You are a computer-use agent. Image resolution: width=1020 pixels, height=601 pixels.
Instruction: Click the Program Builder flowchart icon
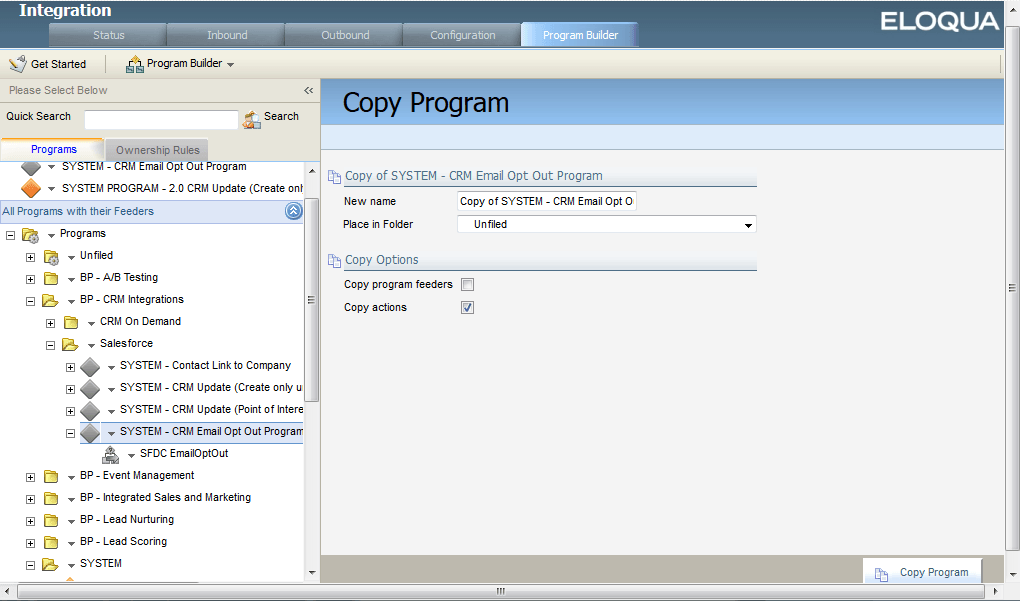coord(134,63)
